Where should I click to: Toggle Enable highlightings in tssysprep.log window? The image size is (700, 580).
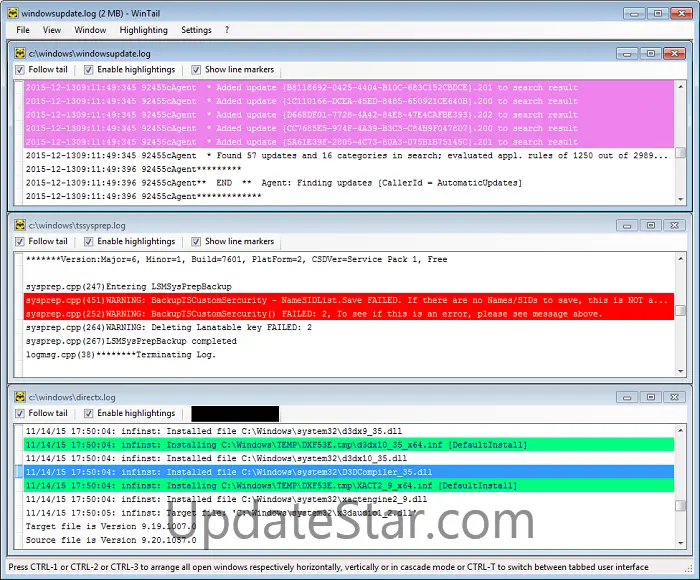(x=129, y=242)
